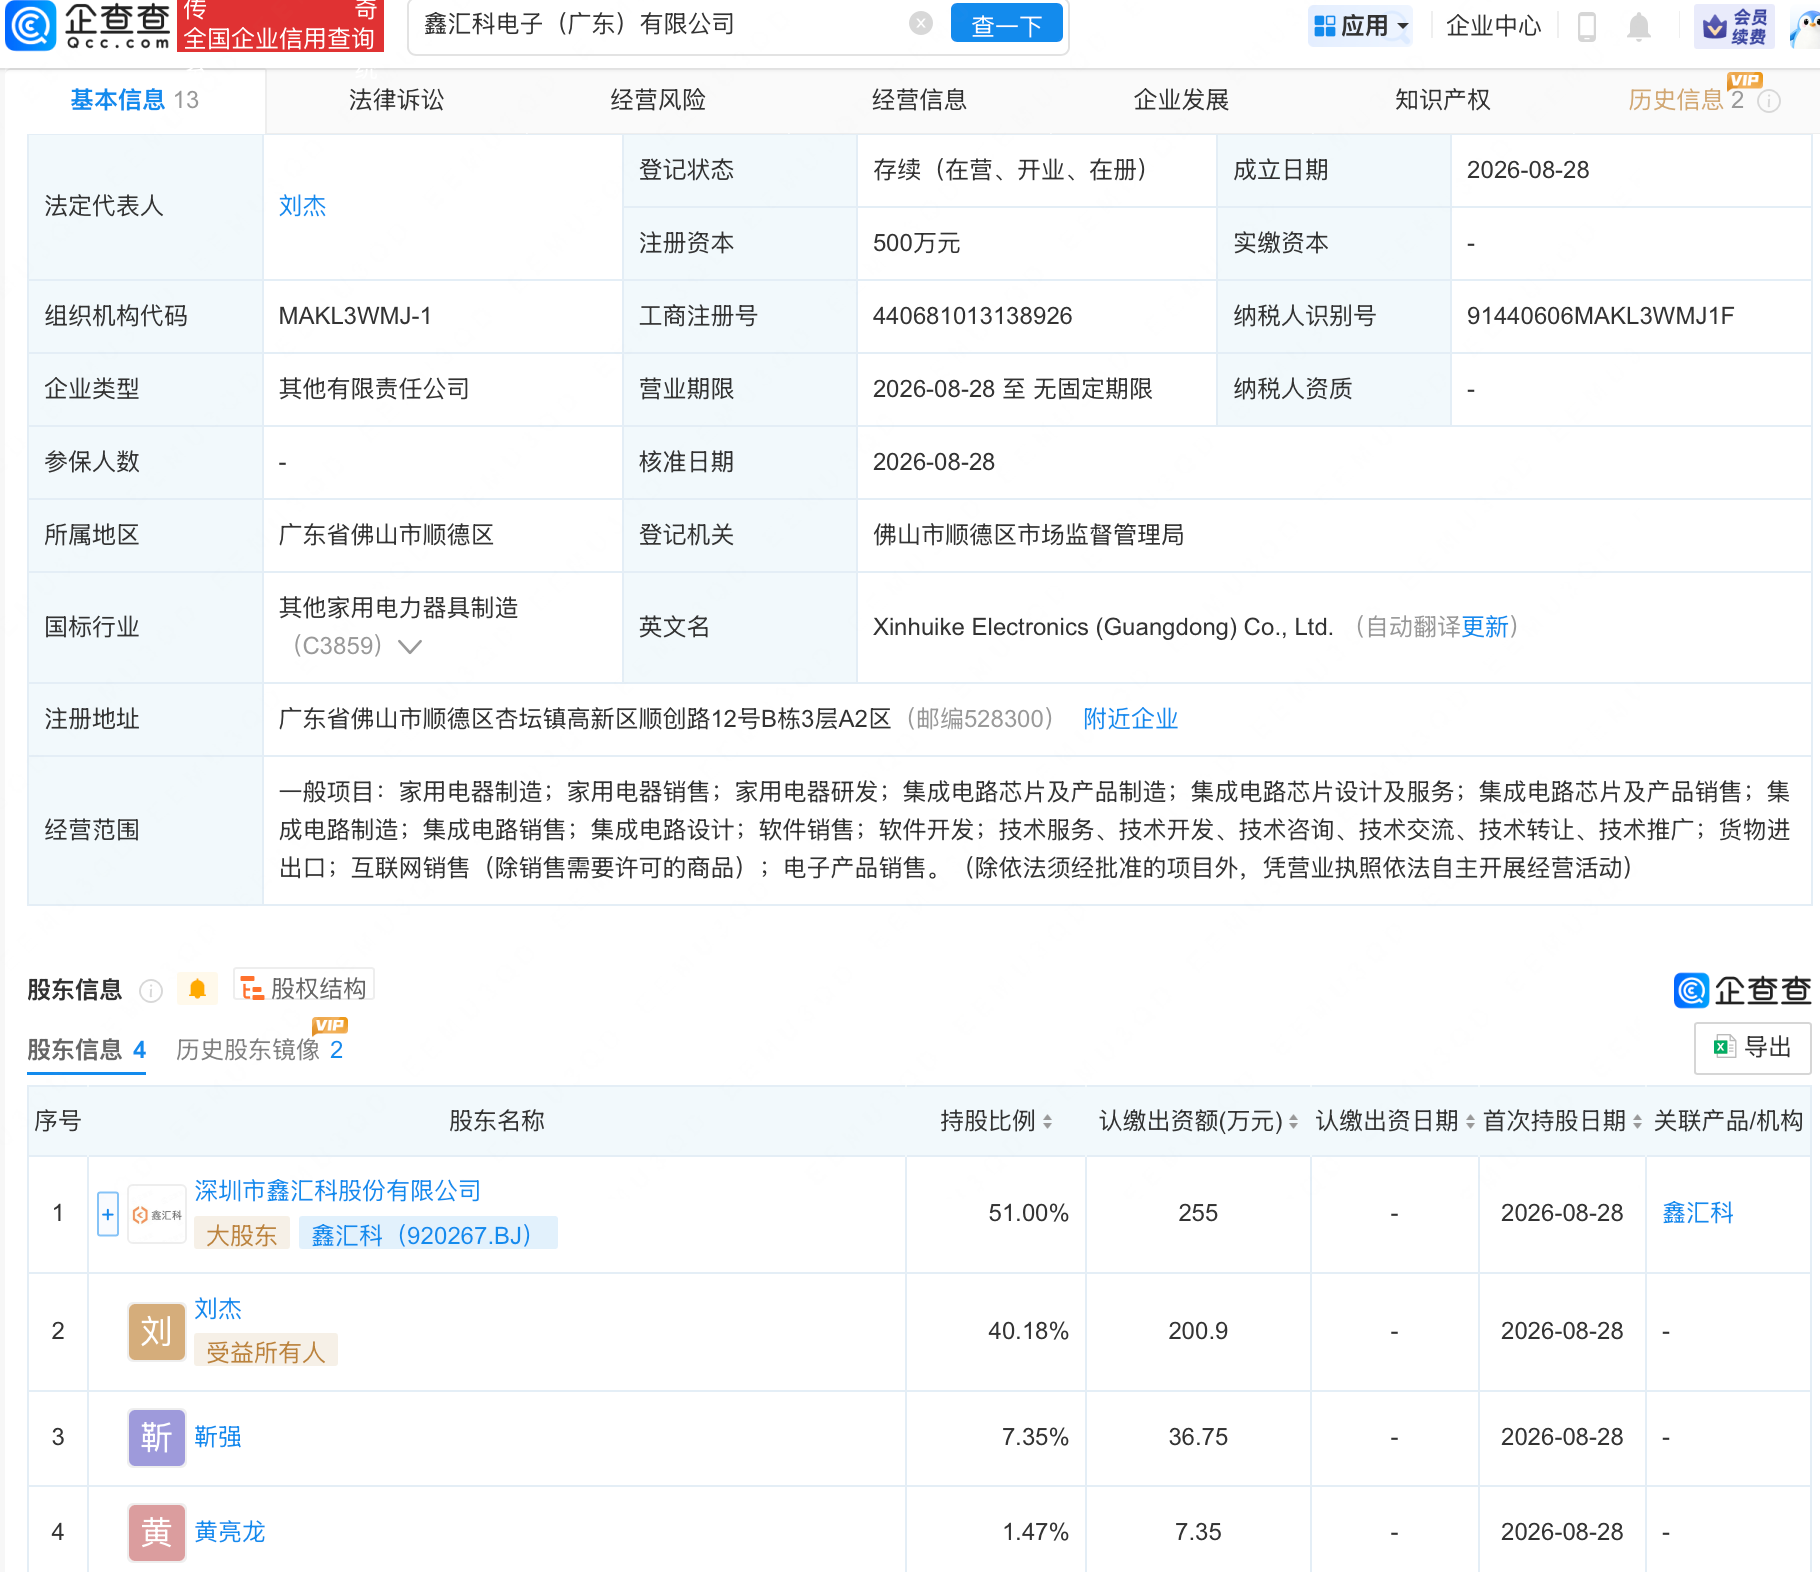Click the 受益所有人 tag
The image size is (1820, 1572).
pos(266,1352)
